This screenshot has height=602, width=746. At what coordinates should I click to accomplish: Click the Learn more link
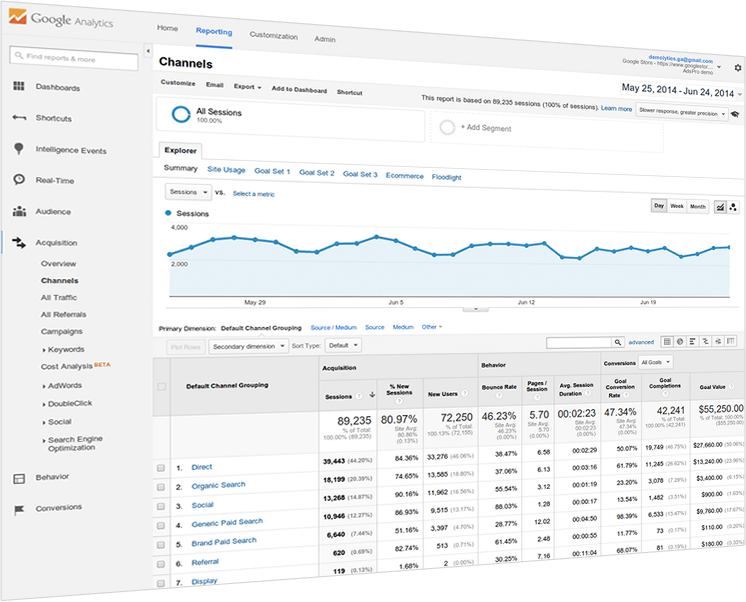click(616, 108)
